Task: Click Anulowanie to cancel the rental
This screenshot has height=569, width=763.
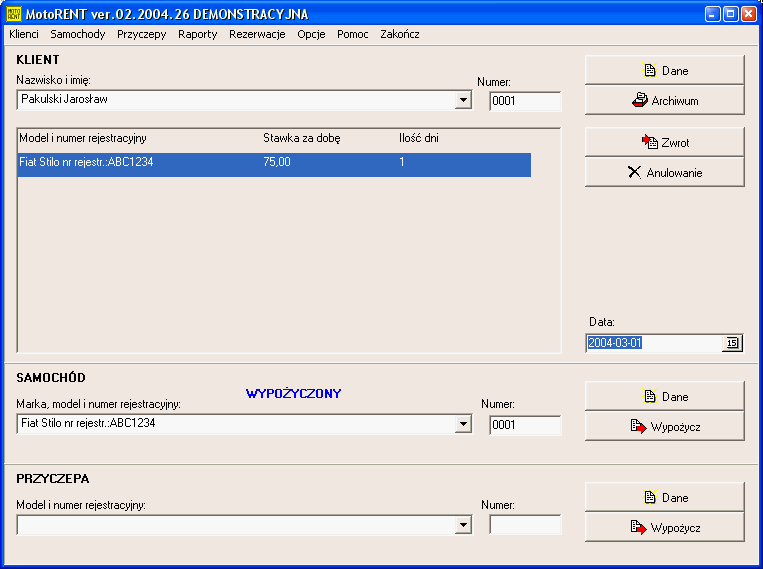Action: click(x=665, y=172)
